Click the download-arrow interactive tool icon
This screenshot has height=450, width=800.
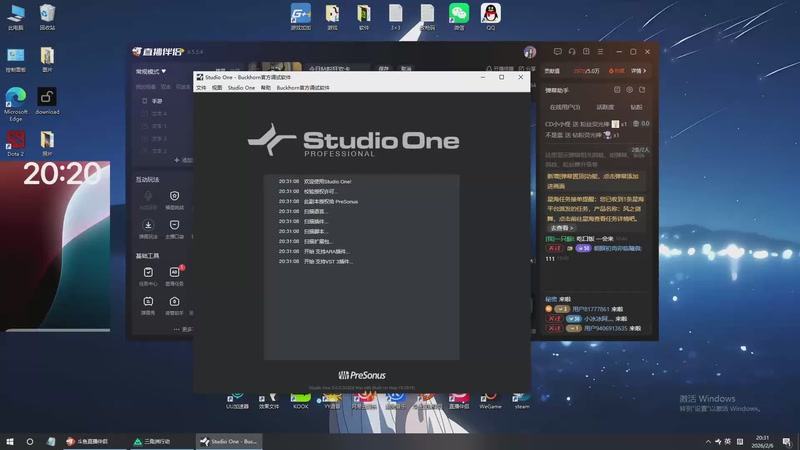coord(148,225)
